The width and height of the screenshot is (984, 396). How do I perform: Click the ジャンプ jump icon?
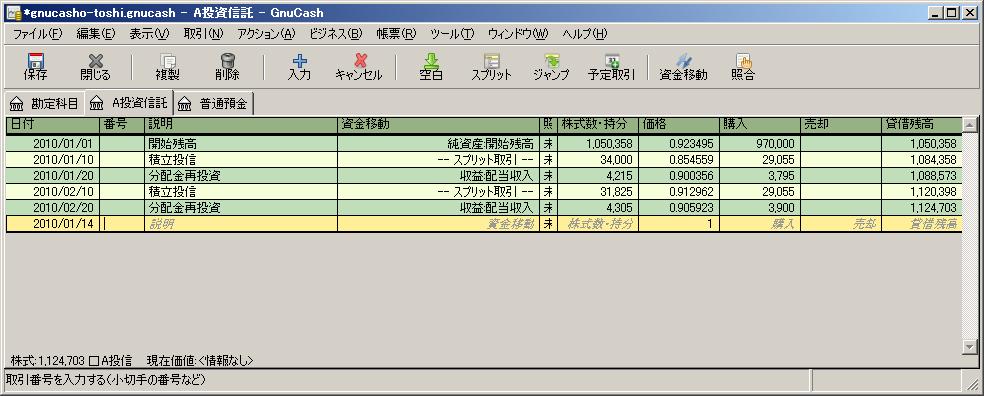[x=551, y=67]
